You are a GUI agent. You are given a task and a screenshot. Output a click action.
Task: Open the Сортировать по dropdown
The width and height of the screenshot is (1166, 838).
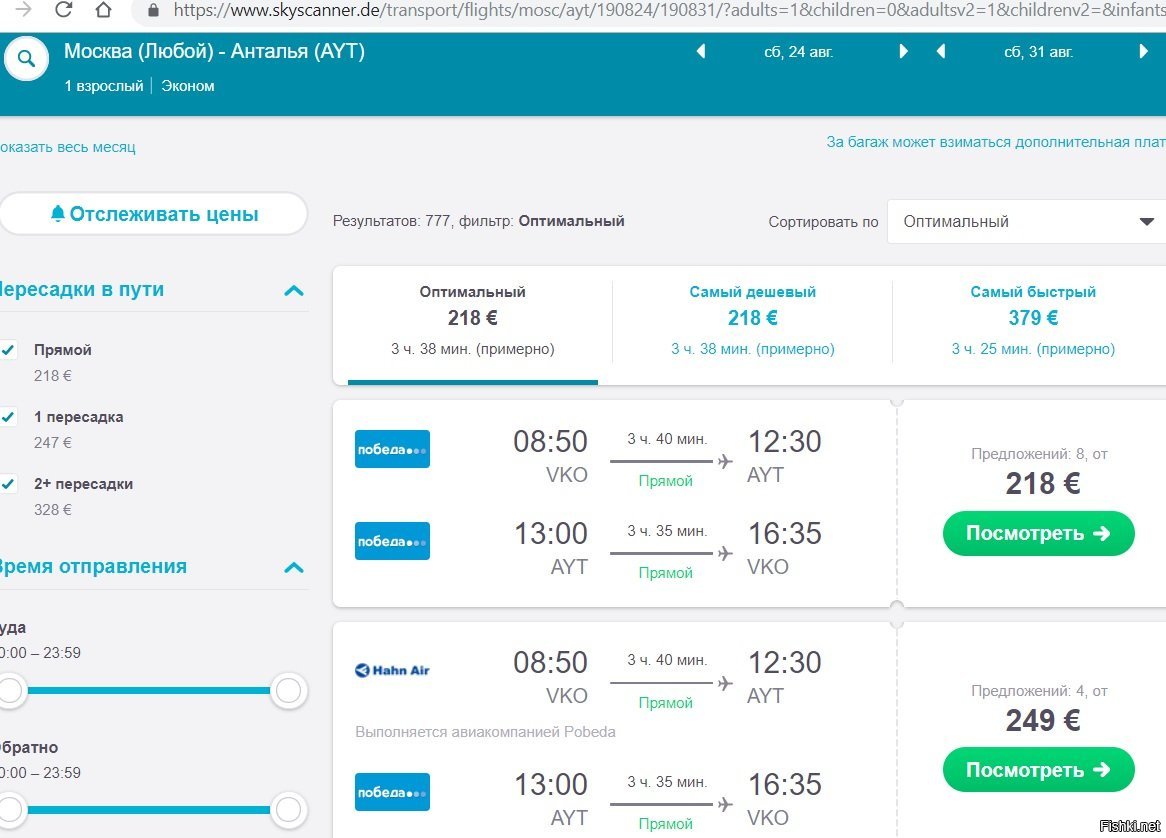(x=1025, y=222)
